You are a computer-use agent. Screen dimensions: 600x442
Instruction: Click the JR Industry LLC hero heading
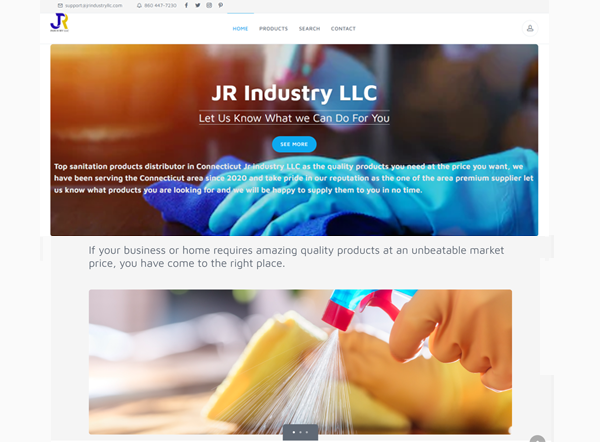294,93
